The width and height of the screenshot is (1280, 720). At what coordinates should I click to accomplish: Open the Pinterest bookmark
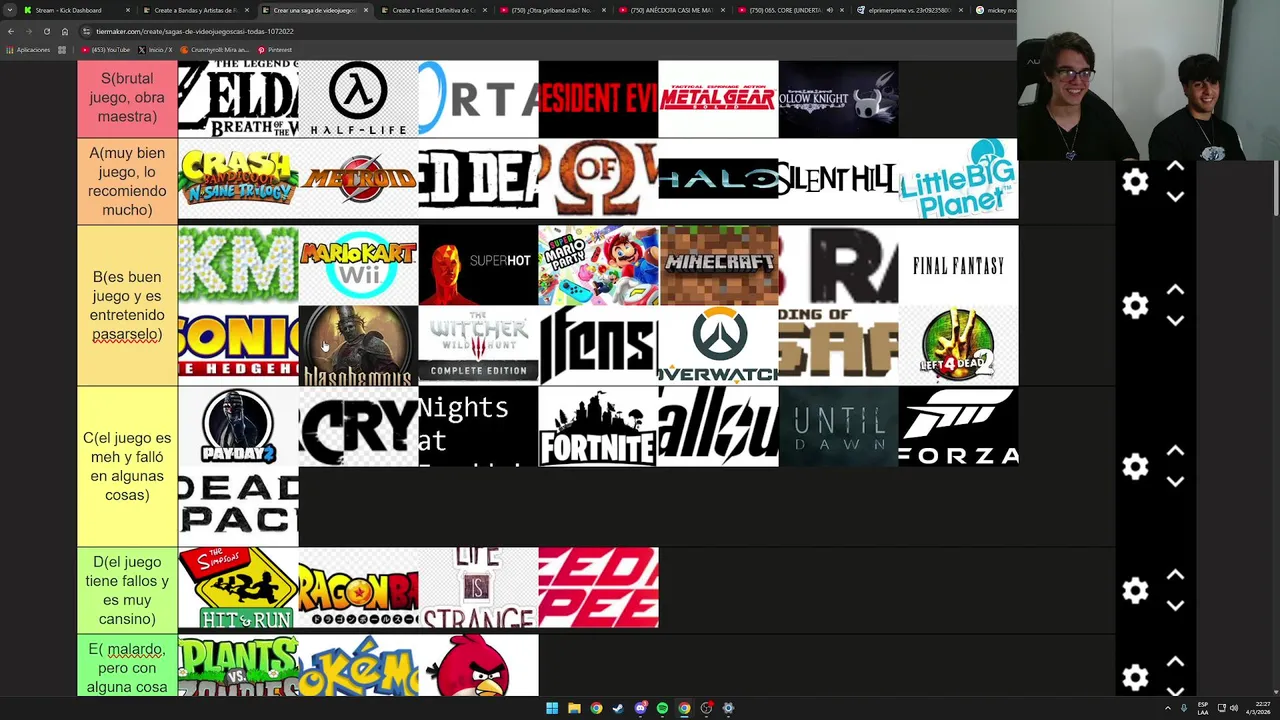tap(275, 50)
